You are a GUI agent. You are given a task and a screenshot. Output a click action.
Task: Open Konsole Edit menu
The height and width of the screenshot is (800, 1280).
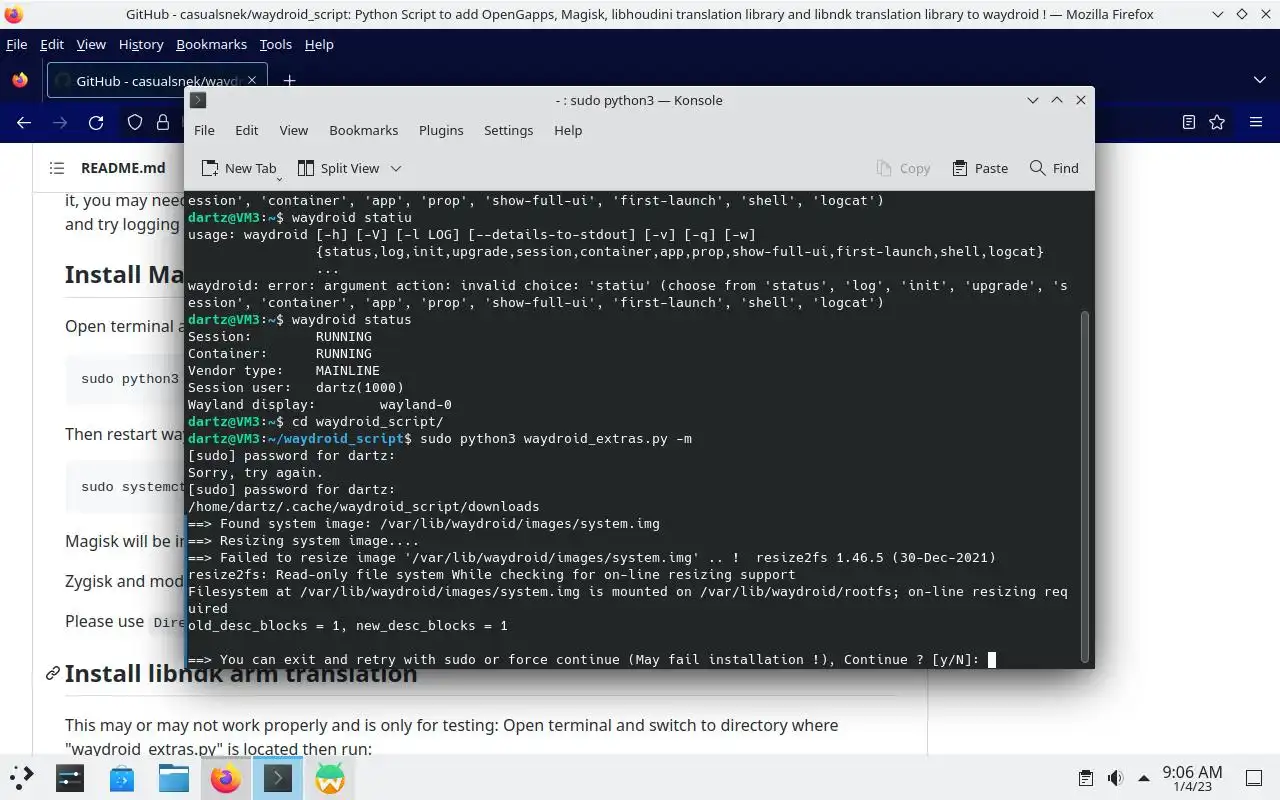click(246, 130)
